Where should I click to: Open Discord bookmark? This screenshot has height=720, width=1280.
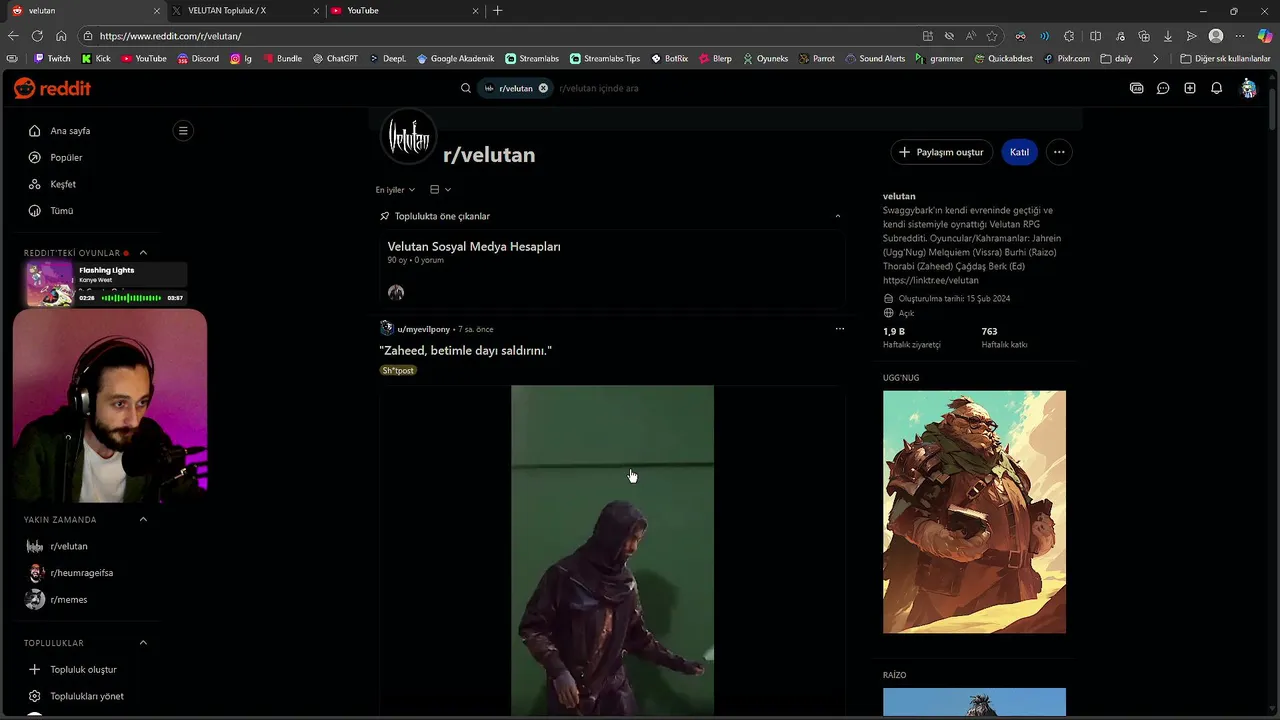pos(198,59)
